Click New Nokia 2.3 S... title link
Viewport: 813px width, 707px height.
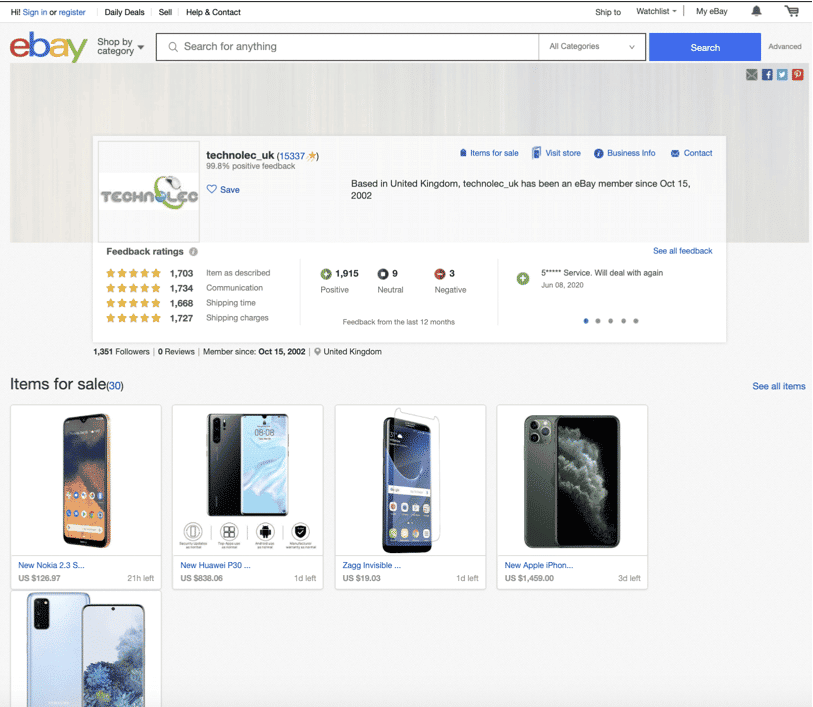point(51,565)
